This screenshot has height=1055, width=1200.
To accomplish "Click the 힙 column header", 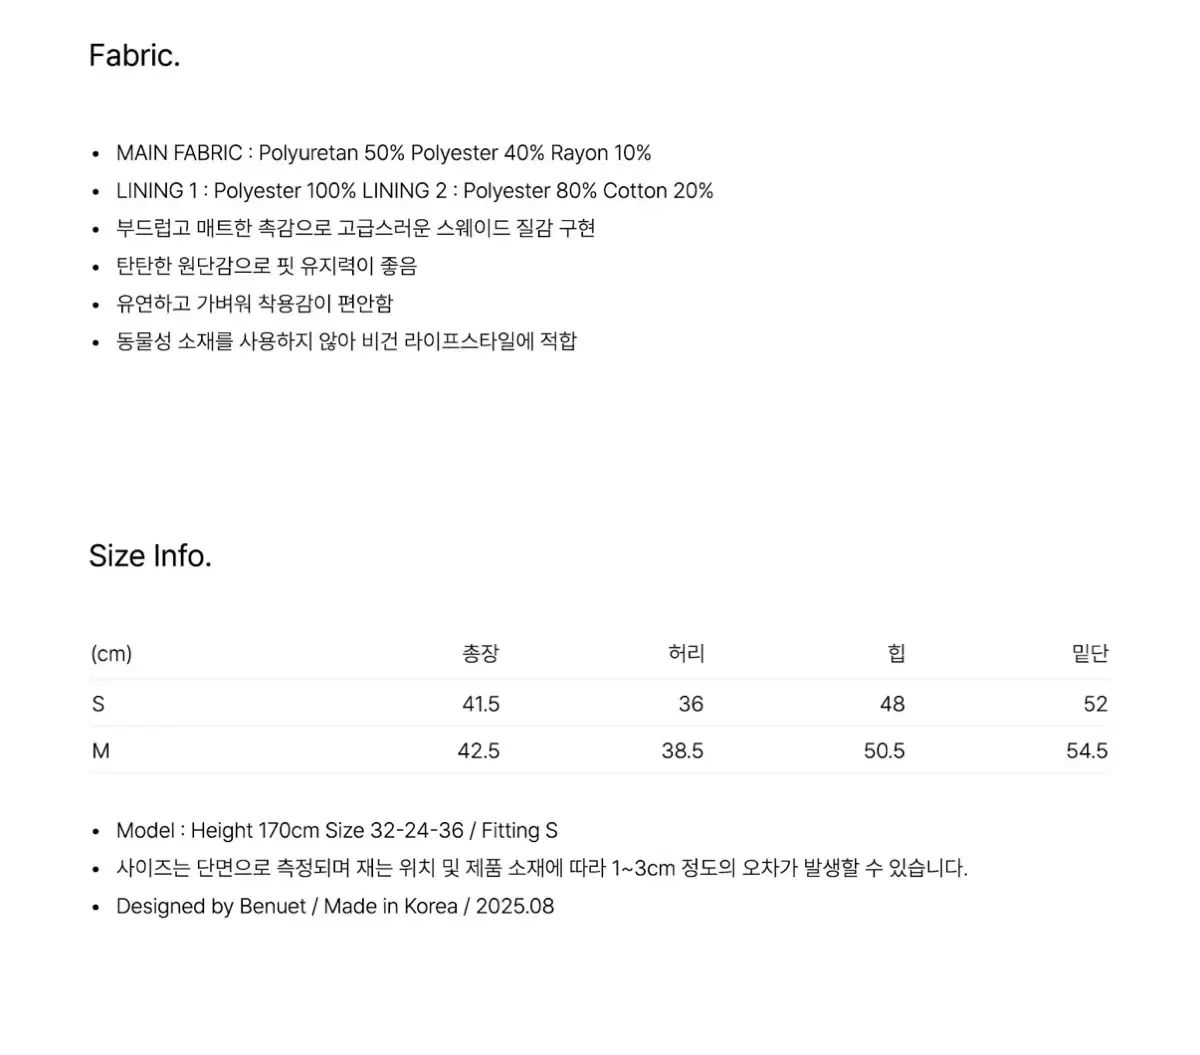I will point(896,654).
